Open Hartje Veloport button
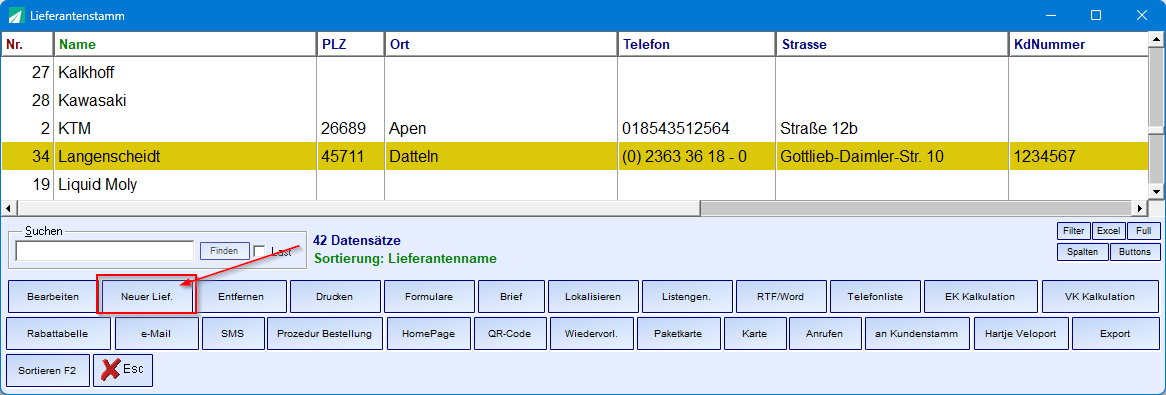The image size is (1166, 395). tap(1021, 333)
